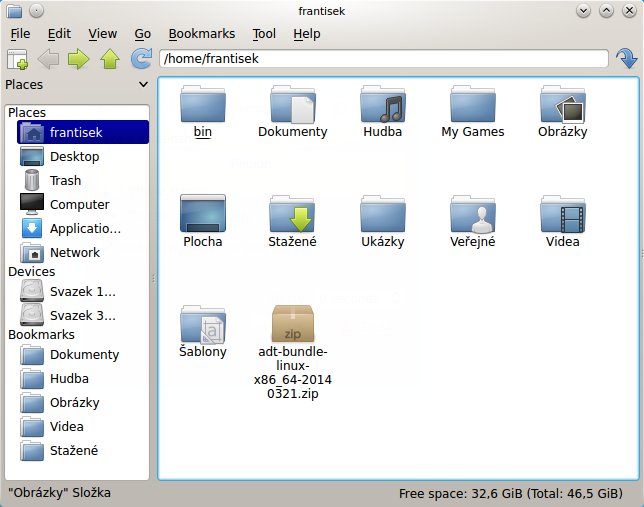Select the Svazek 1 device
This screenshot has height=507, width=644.
(82, 291)
